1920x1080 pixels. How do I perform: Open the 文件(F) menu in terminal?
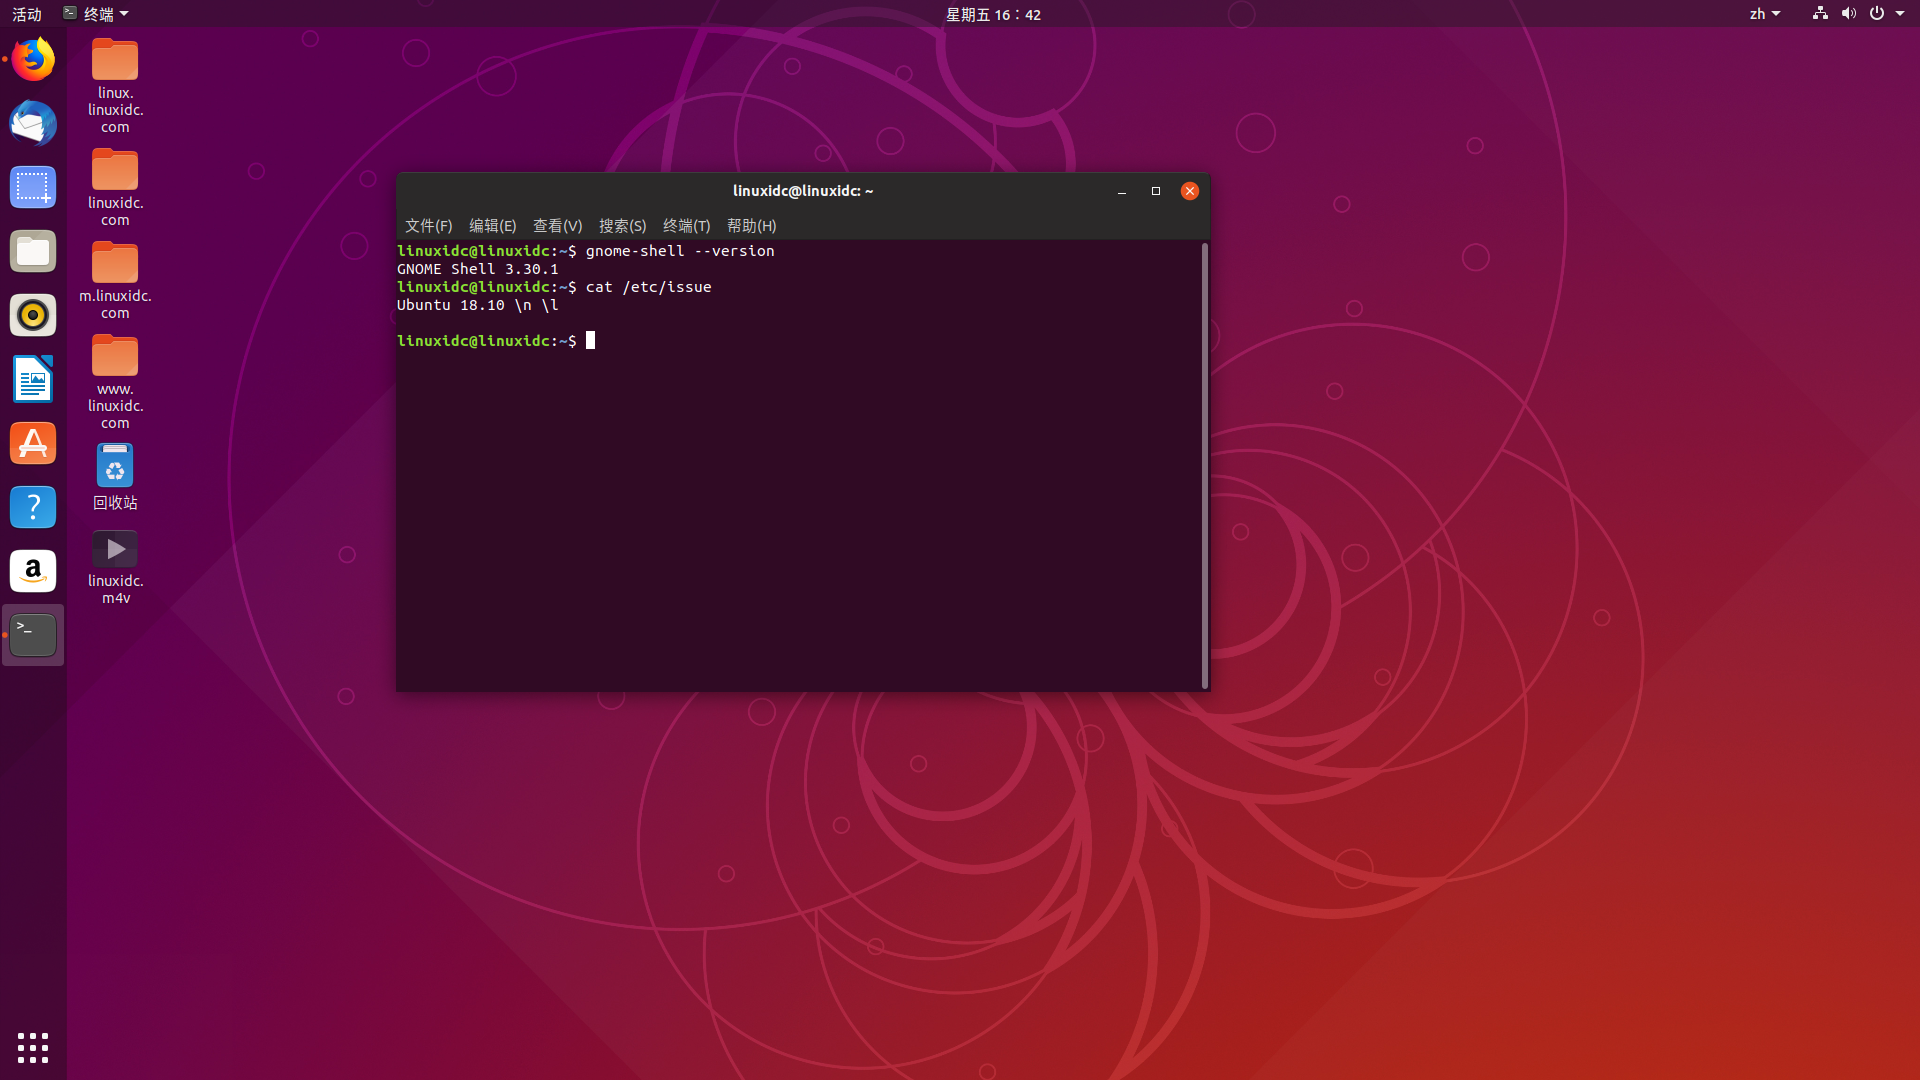pyautogui.click(x=429, y=226)
